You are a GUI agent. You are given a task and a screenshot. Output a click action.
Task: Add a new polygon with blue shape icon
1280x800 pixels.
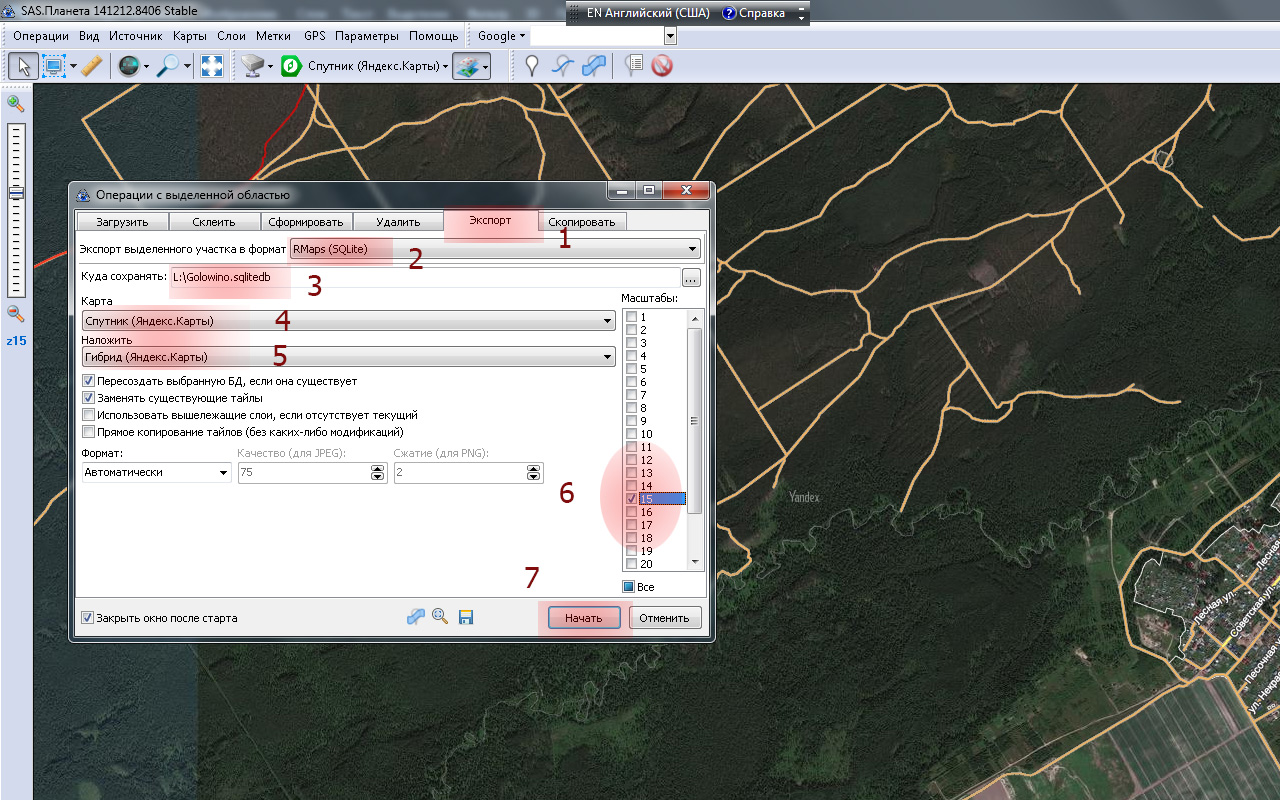[594, 66]
